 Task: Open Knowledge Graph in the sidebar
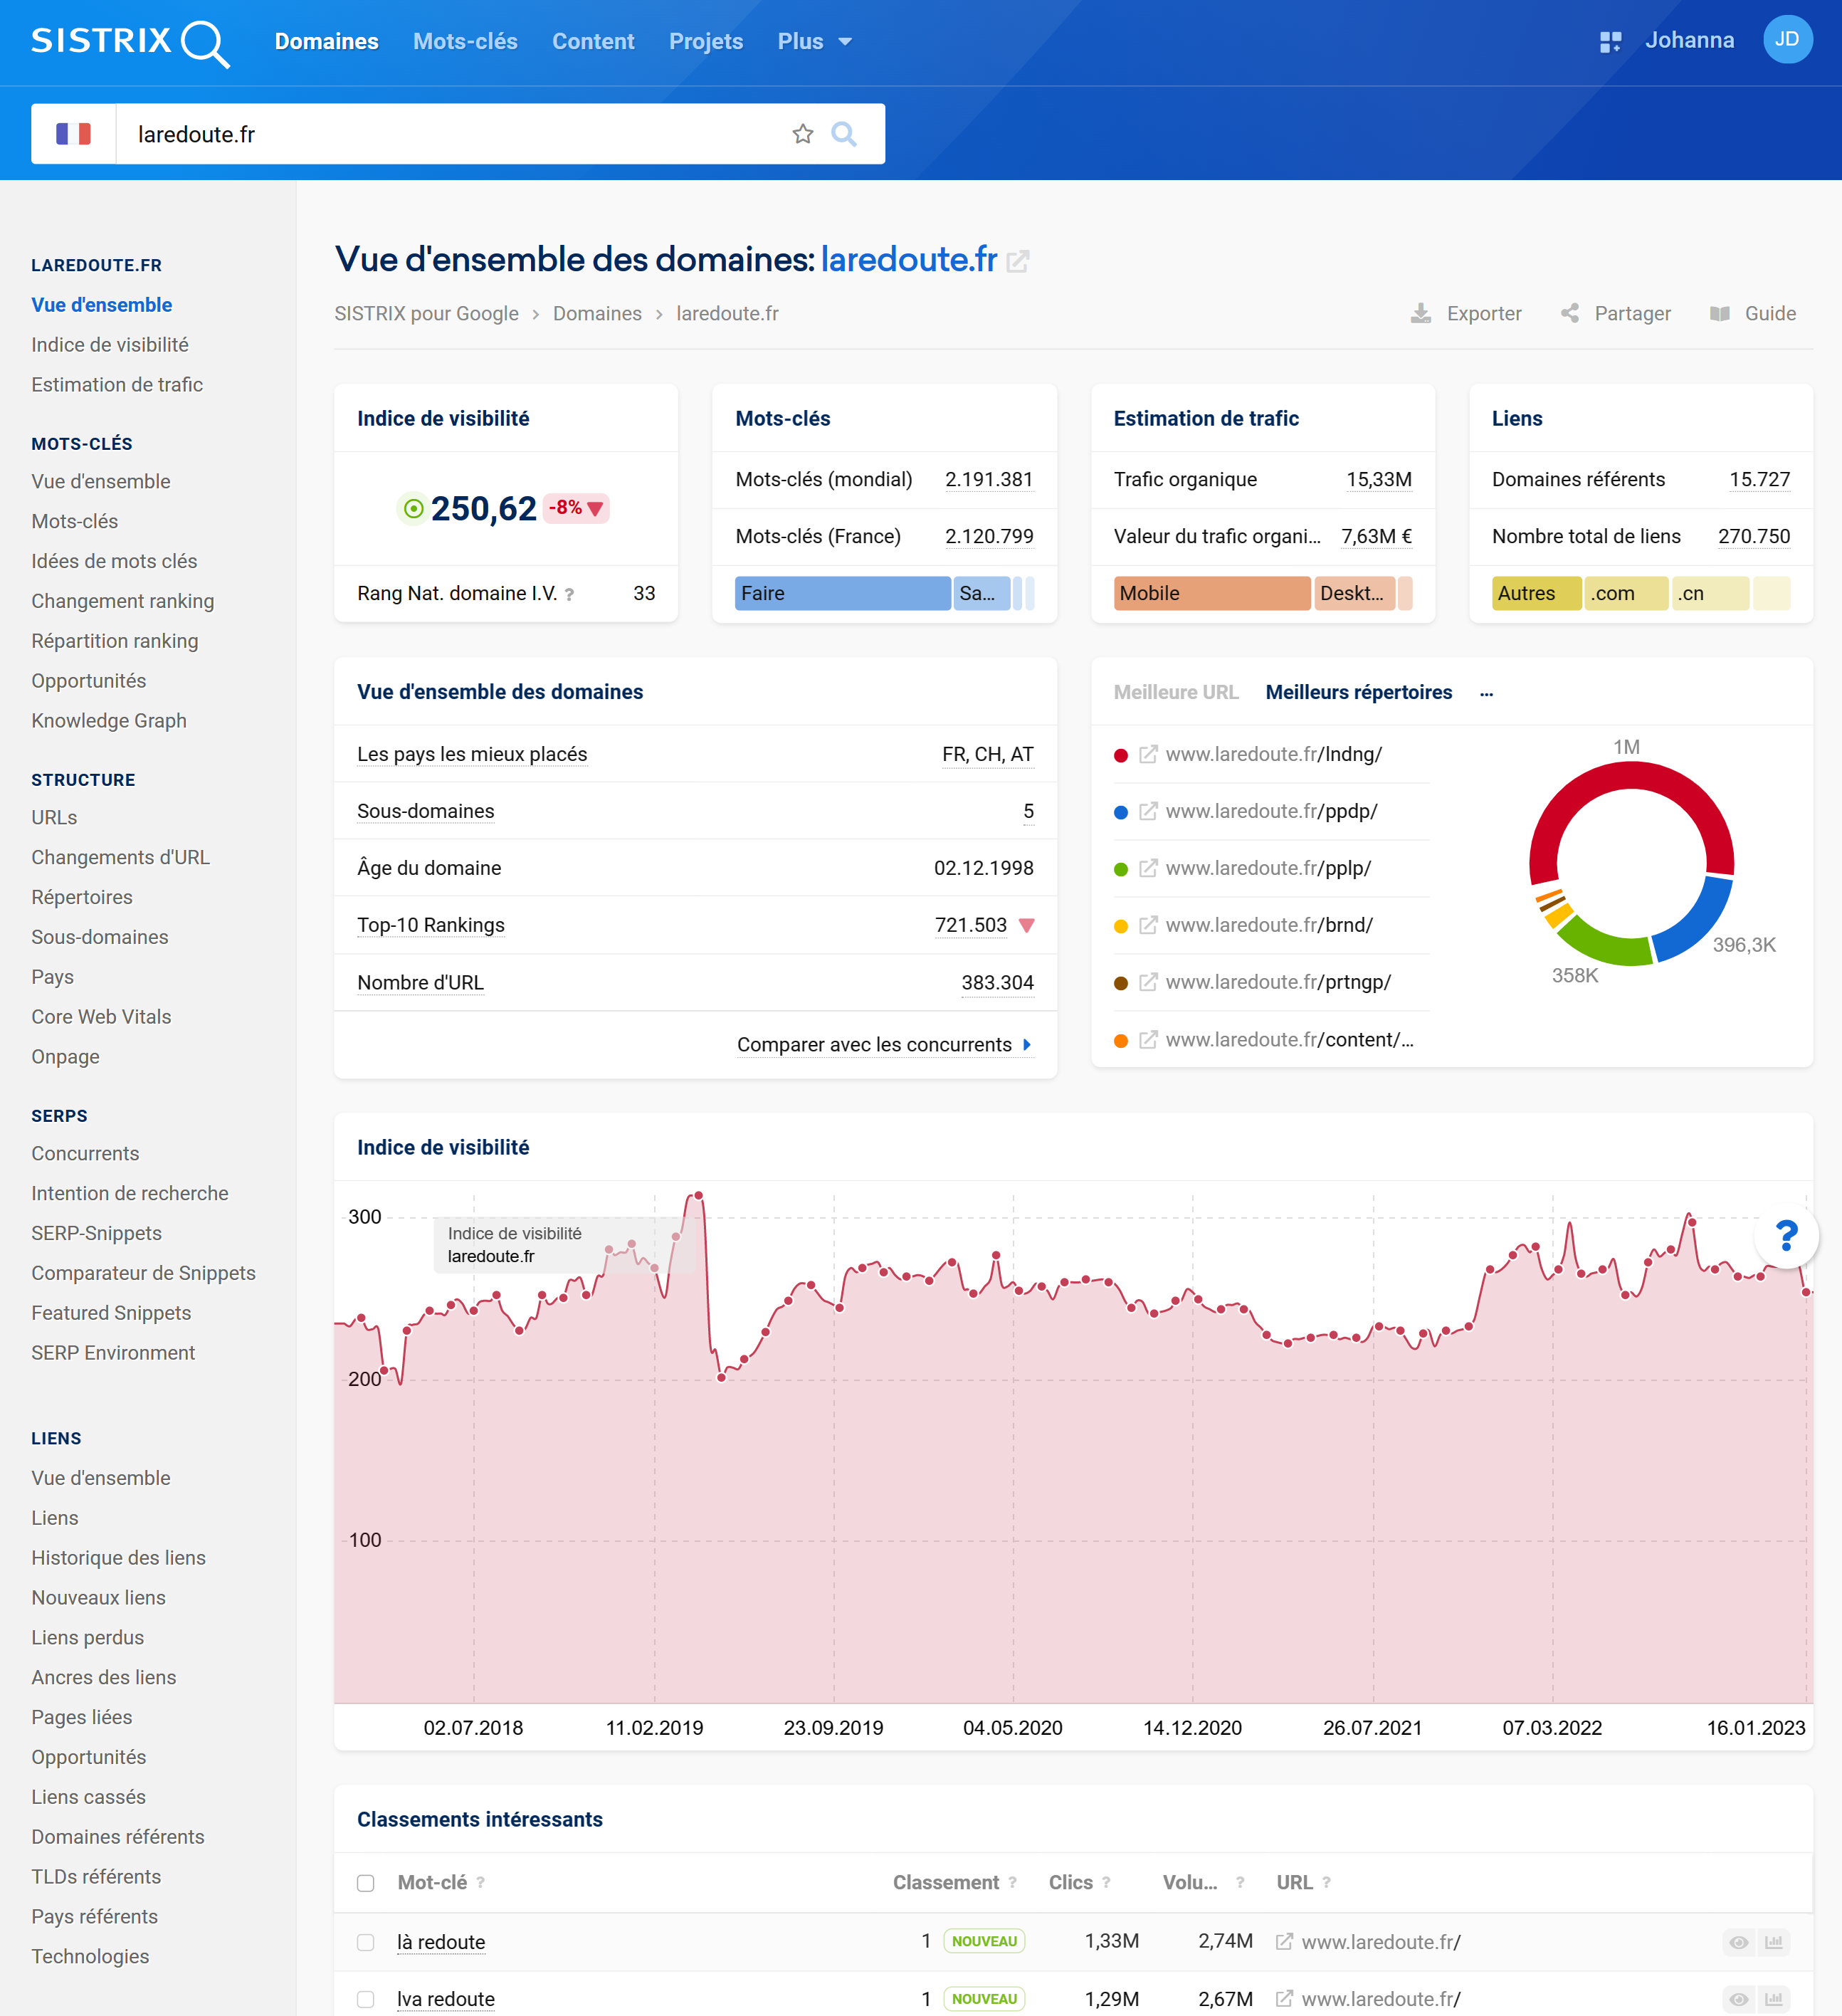109,721
